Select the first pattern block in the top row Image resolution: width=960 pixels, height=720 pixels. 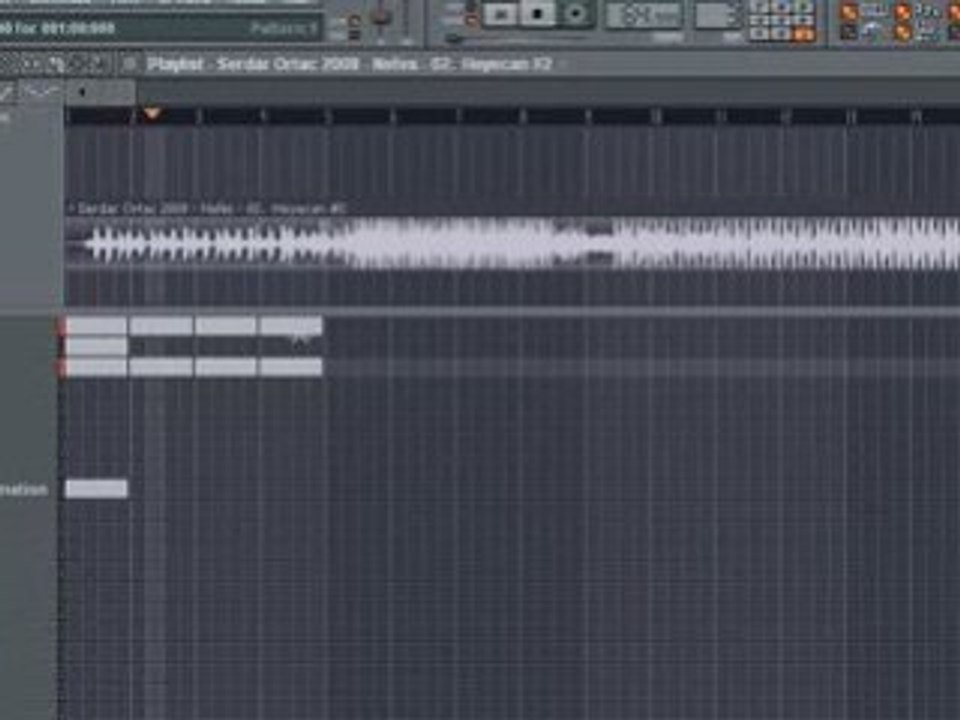point(96,326)
